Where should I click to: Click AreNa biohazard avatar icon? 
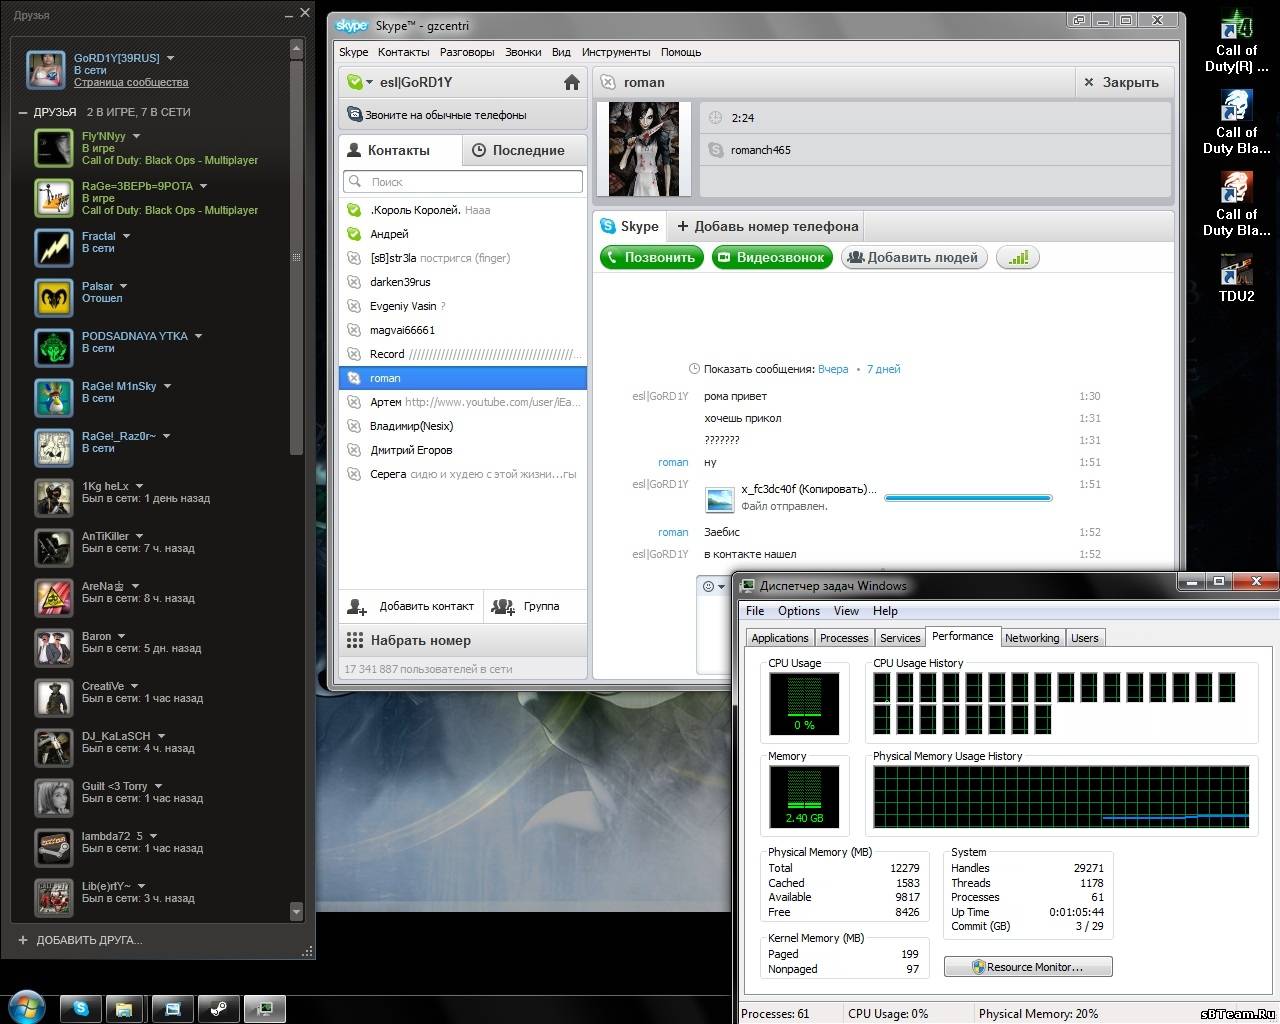coord(54,598)
